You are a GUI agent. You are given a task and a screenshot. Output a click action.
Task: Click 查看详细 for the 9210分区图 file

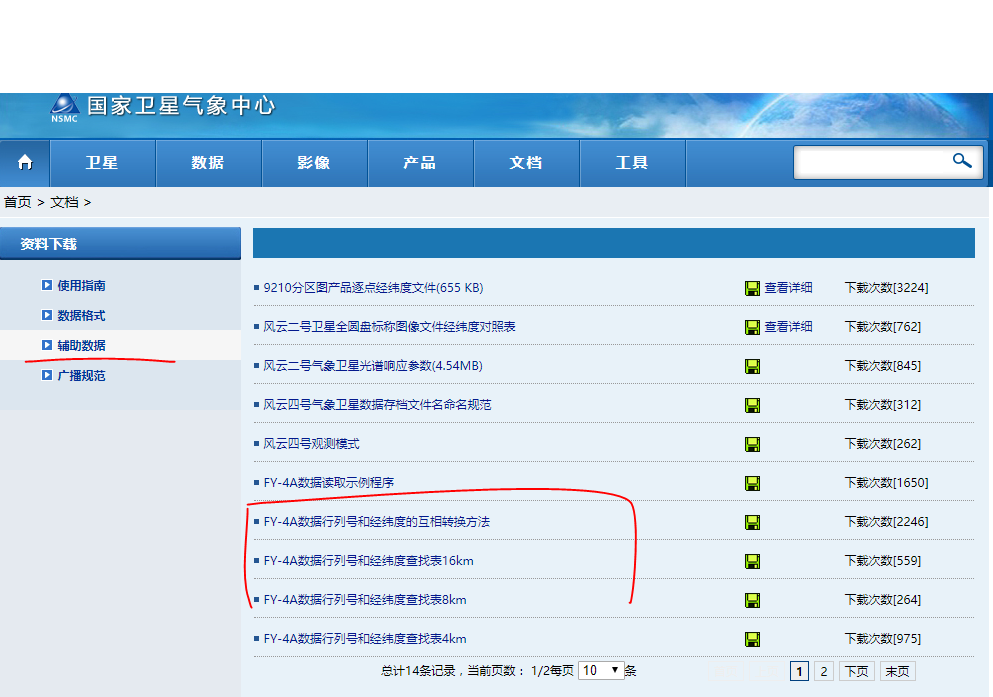click(x=790, y=287)
